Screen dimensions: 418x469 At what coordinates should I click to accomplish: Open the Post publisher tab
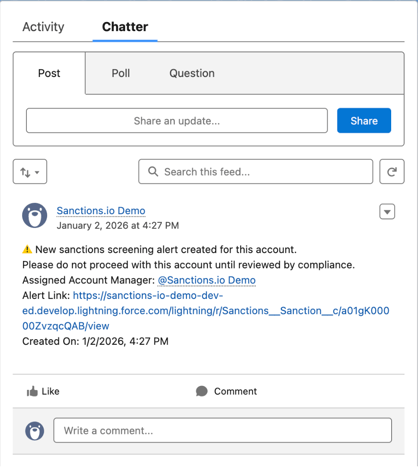tap(49, 73)
